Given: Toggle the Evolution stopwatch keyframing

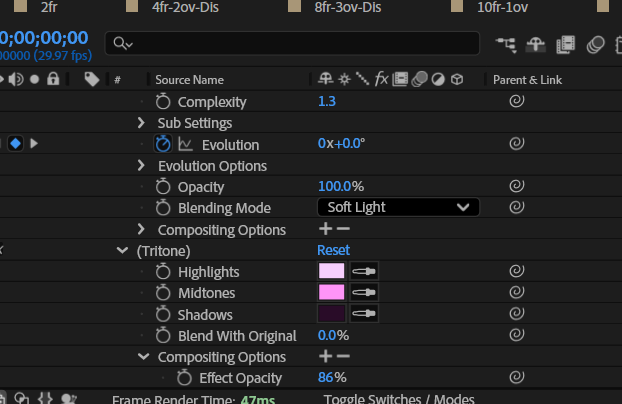Looking at the screenshot, I should pos(164,144).
